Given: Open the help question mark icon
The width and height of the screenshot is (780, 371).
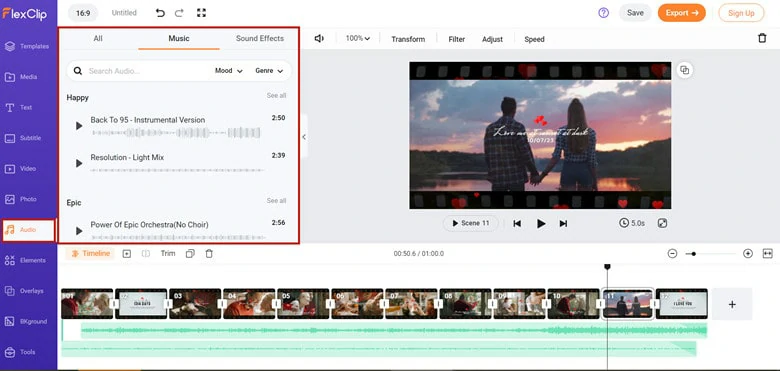Looking at the screenshot, I should point(603,13).
